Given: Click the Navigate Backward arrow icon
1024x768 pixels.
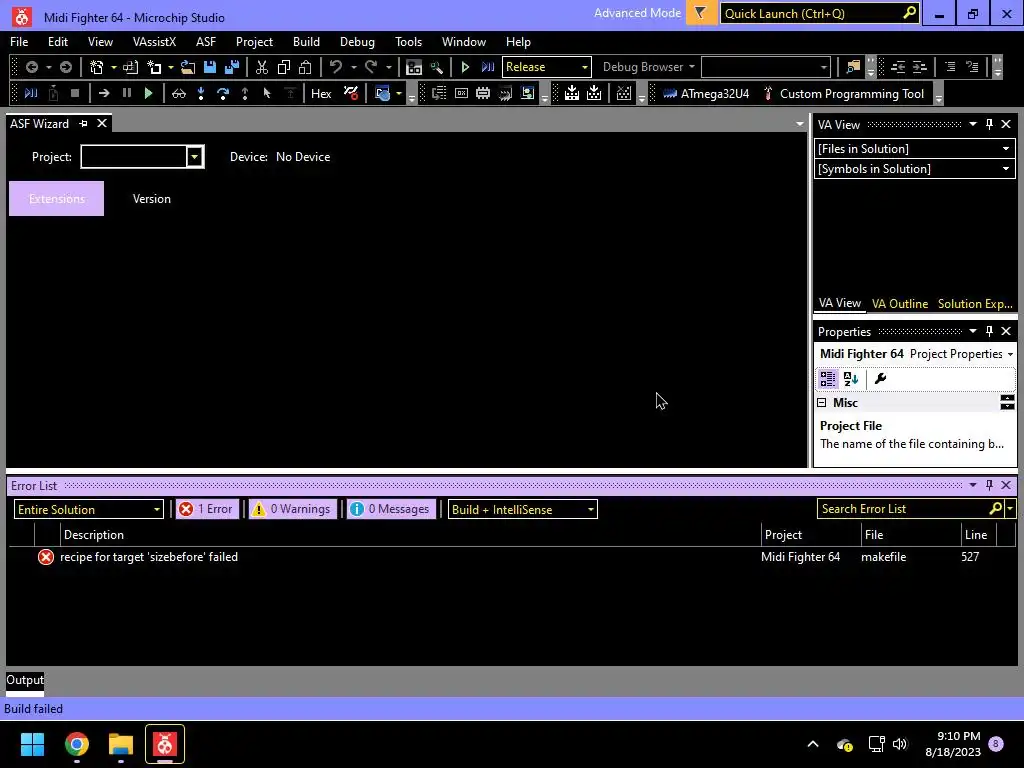Looking at the screenshot, I should (x=31, y=67).
